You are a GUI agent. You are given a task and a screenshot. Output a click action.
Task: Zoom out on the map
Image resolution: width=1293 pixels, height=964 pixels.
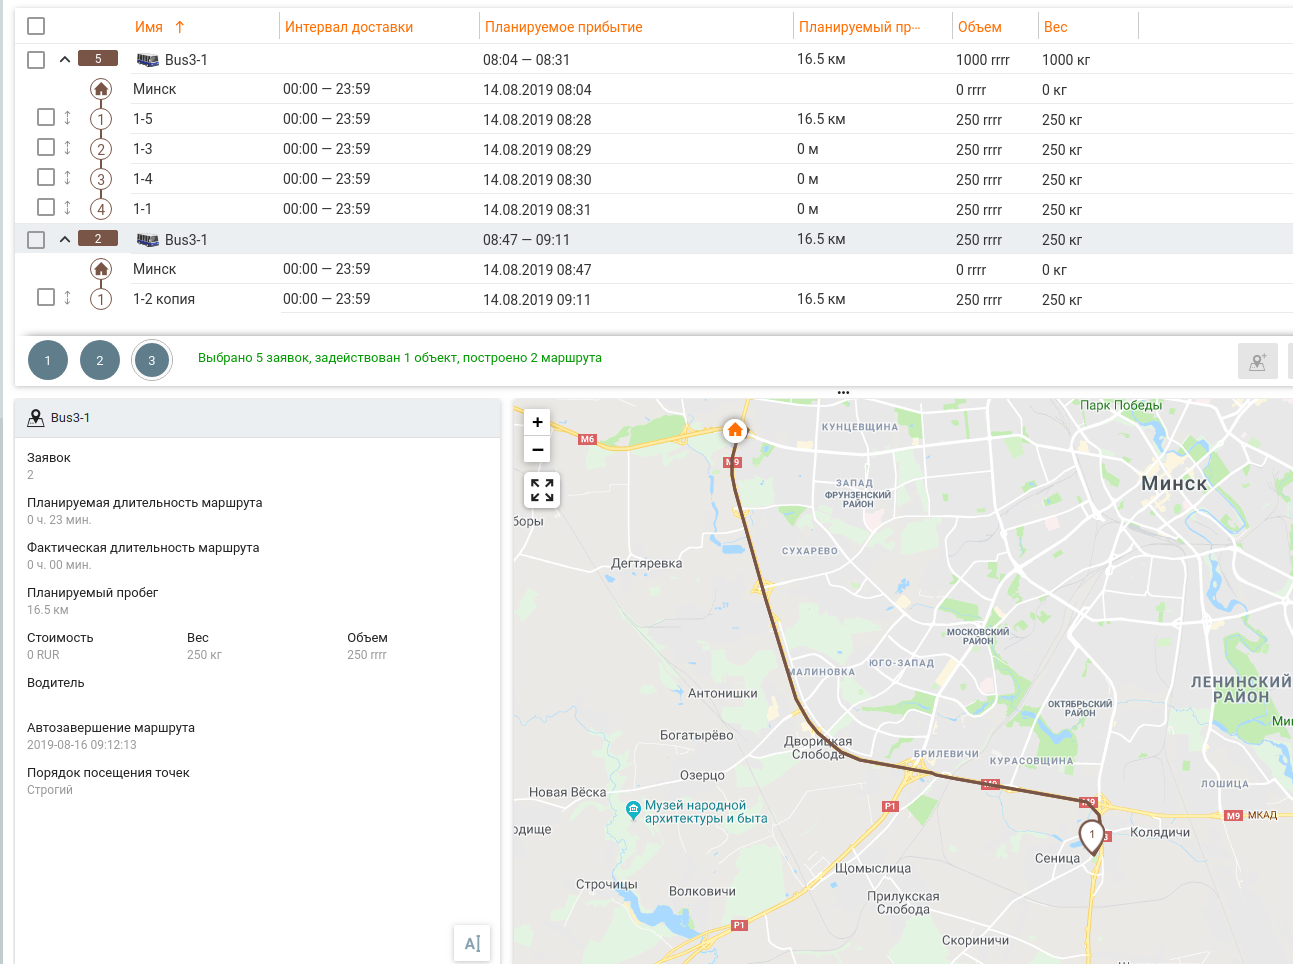tap(537, 450)
